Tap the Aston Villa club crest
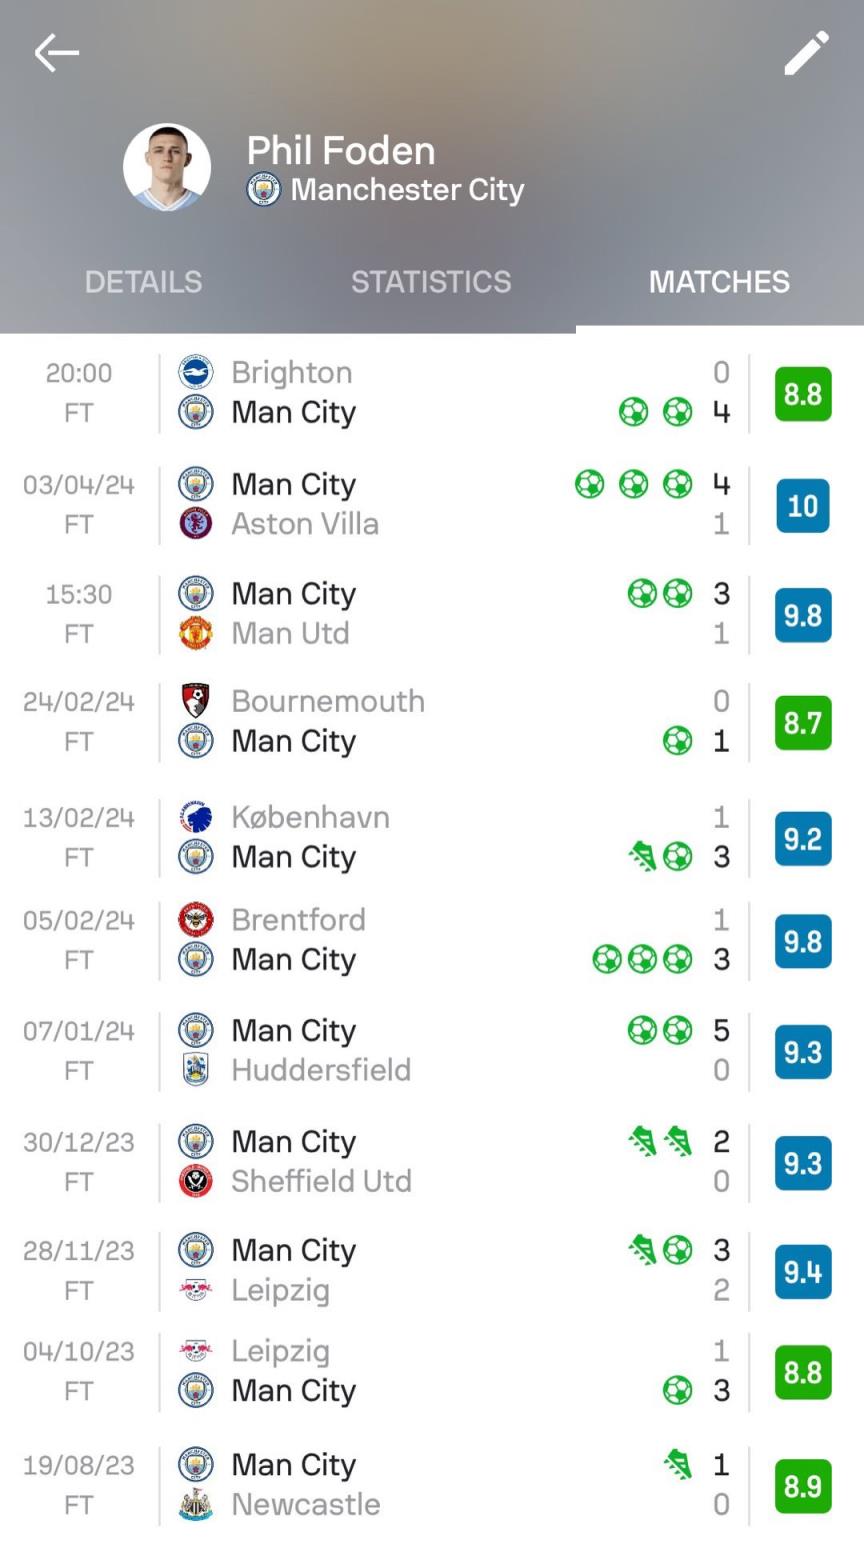The image size is (864, 1556). click(x=196, y=524)
